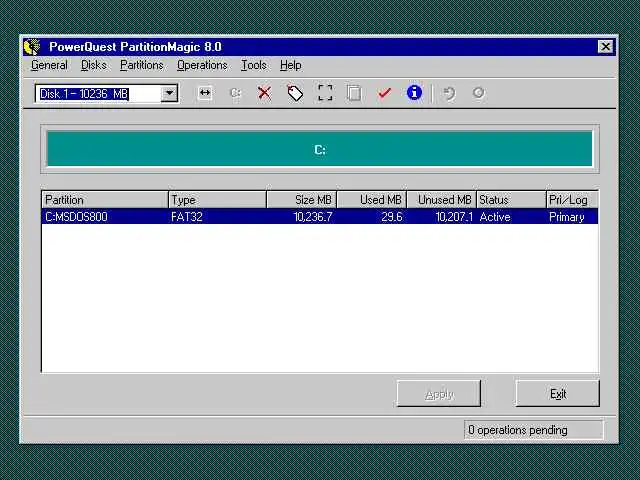Click the Format partition bracket icon

click(325, 93)
